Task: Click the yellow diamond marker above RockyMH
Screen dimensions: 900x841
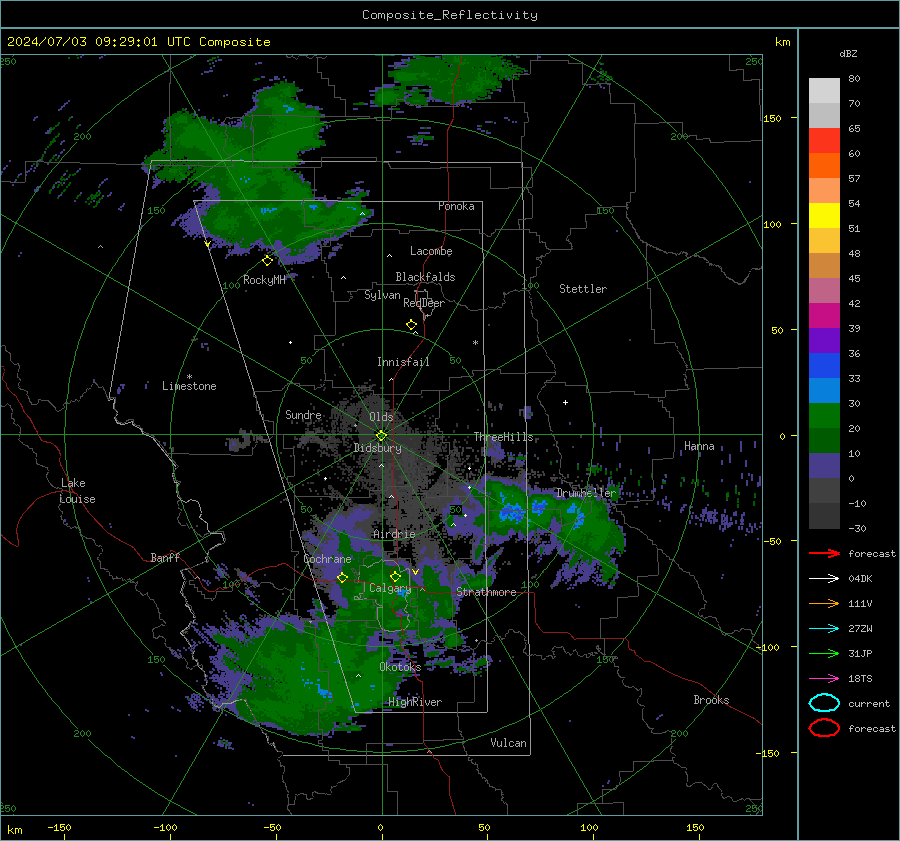Action: (x=267, y=261)
